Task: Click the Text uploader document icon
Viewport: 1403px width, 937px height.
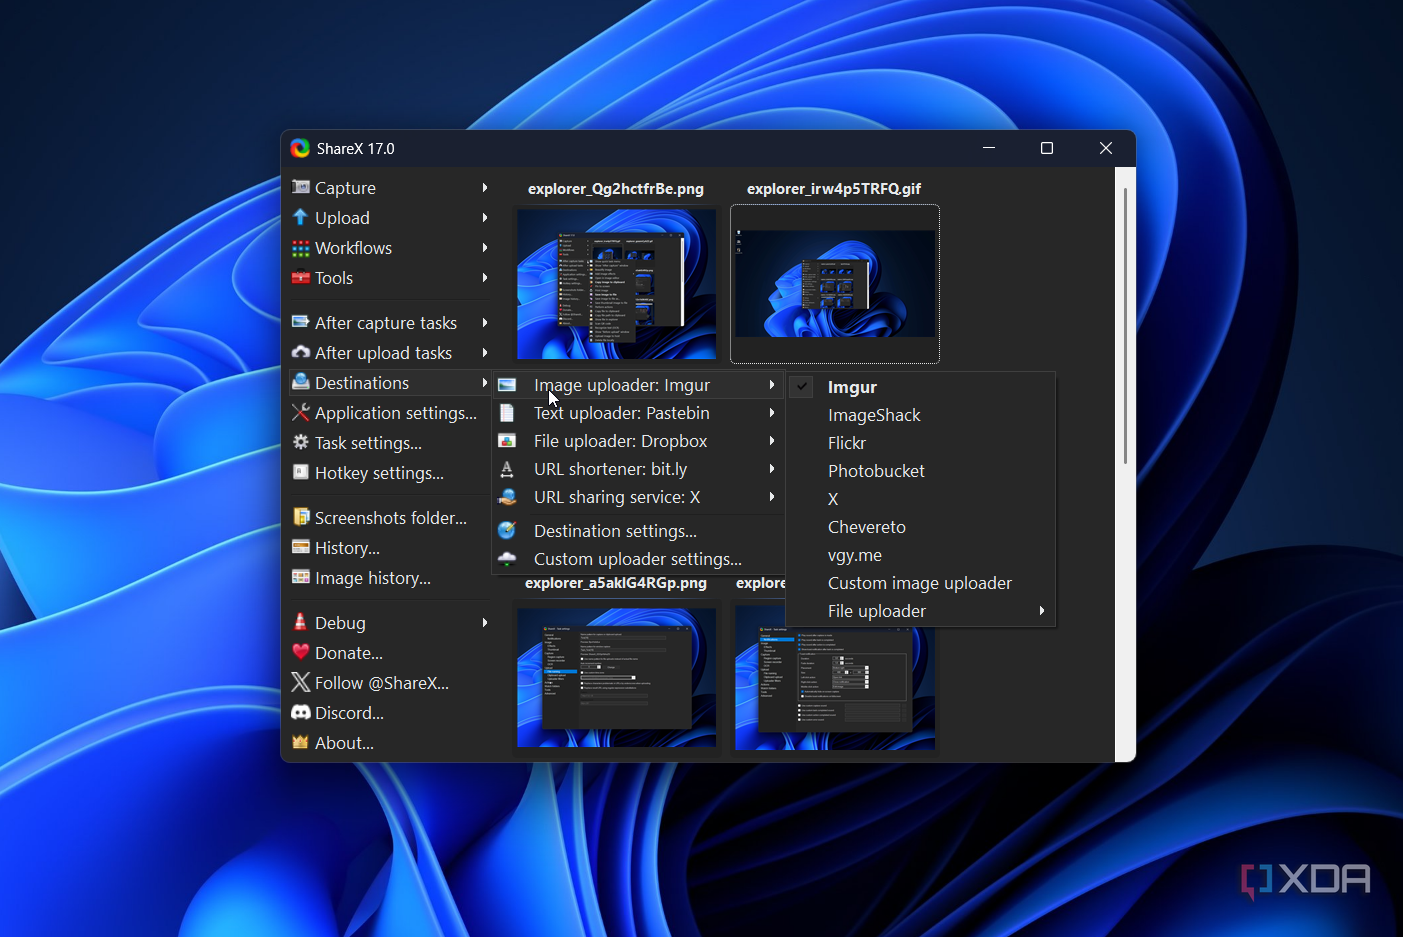Action: pos(507,413)
